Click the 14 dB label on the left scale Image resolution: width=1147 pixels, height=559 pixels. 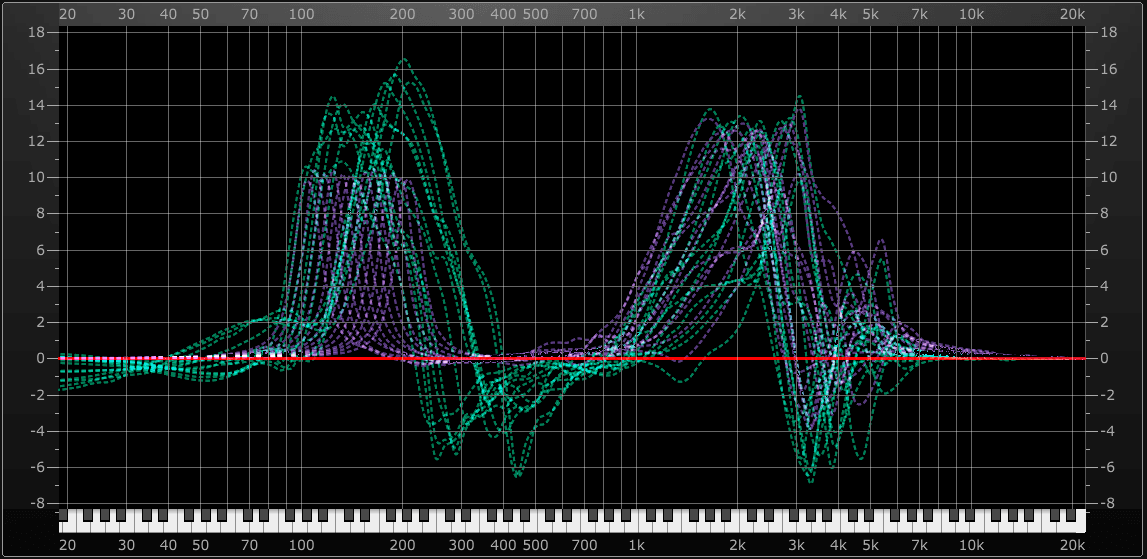(x=37, y=105)
